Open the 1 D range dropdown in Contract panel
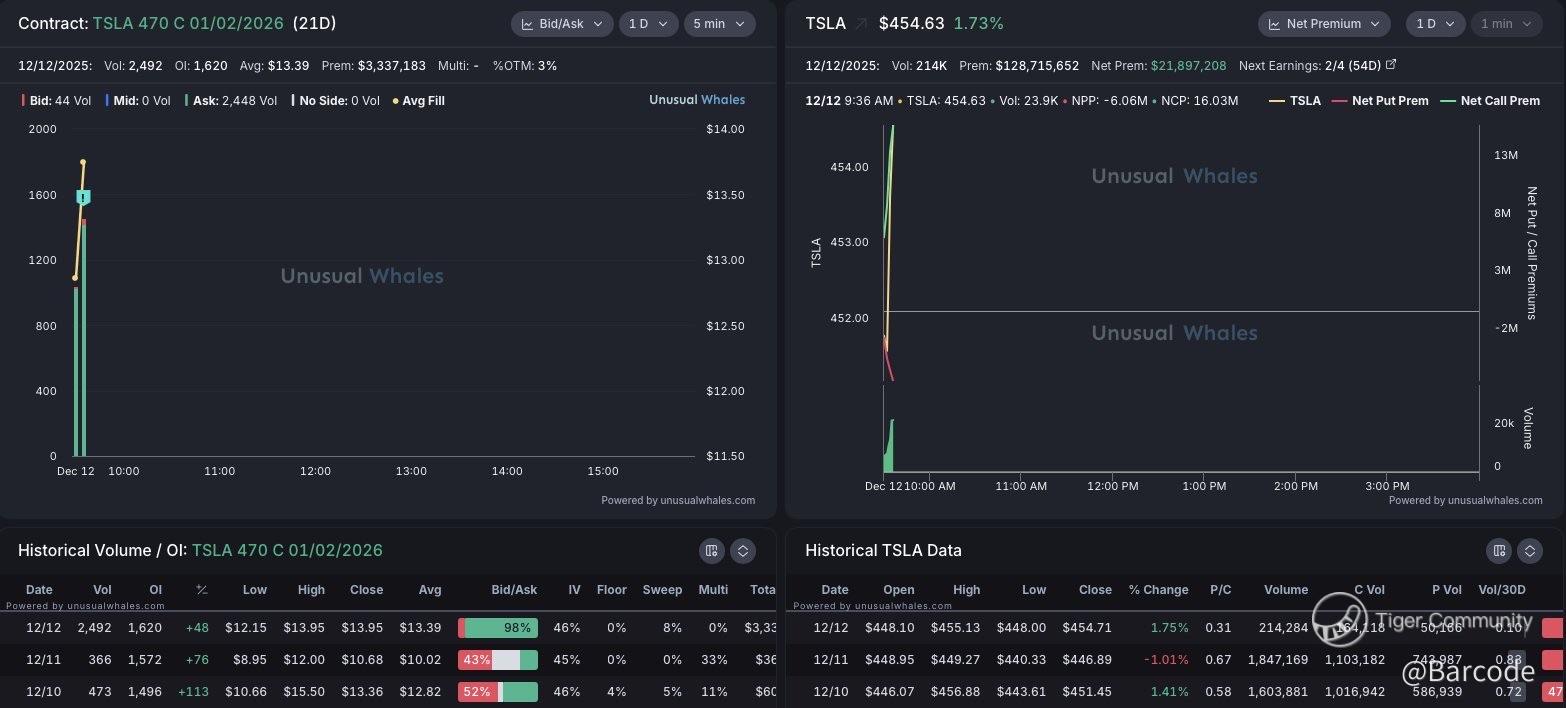 pos(648,23)
